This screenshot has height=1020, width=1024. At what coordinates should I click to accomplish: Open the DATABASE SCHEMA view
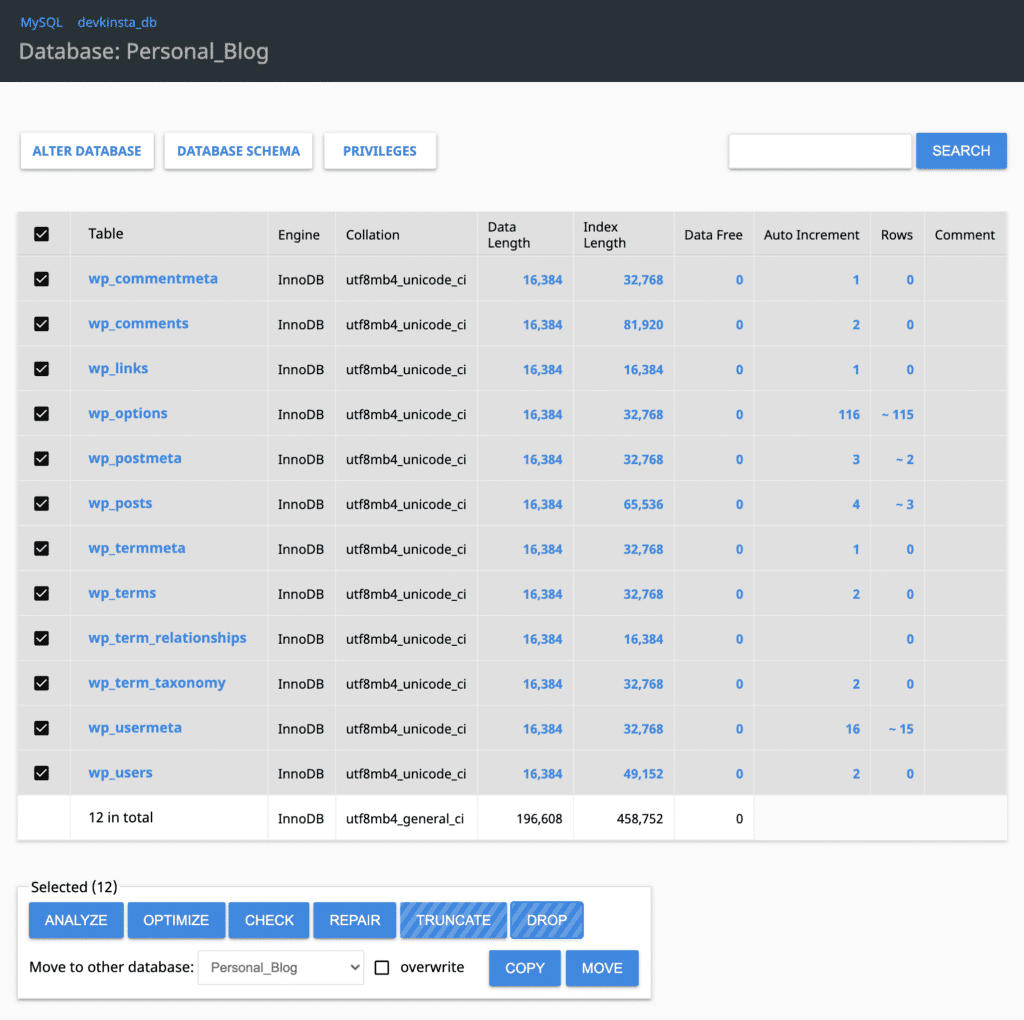[238, 150]
